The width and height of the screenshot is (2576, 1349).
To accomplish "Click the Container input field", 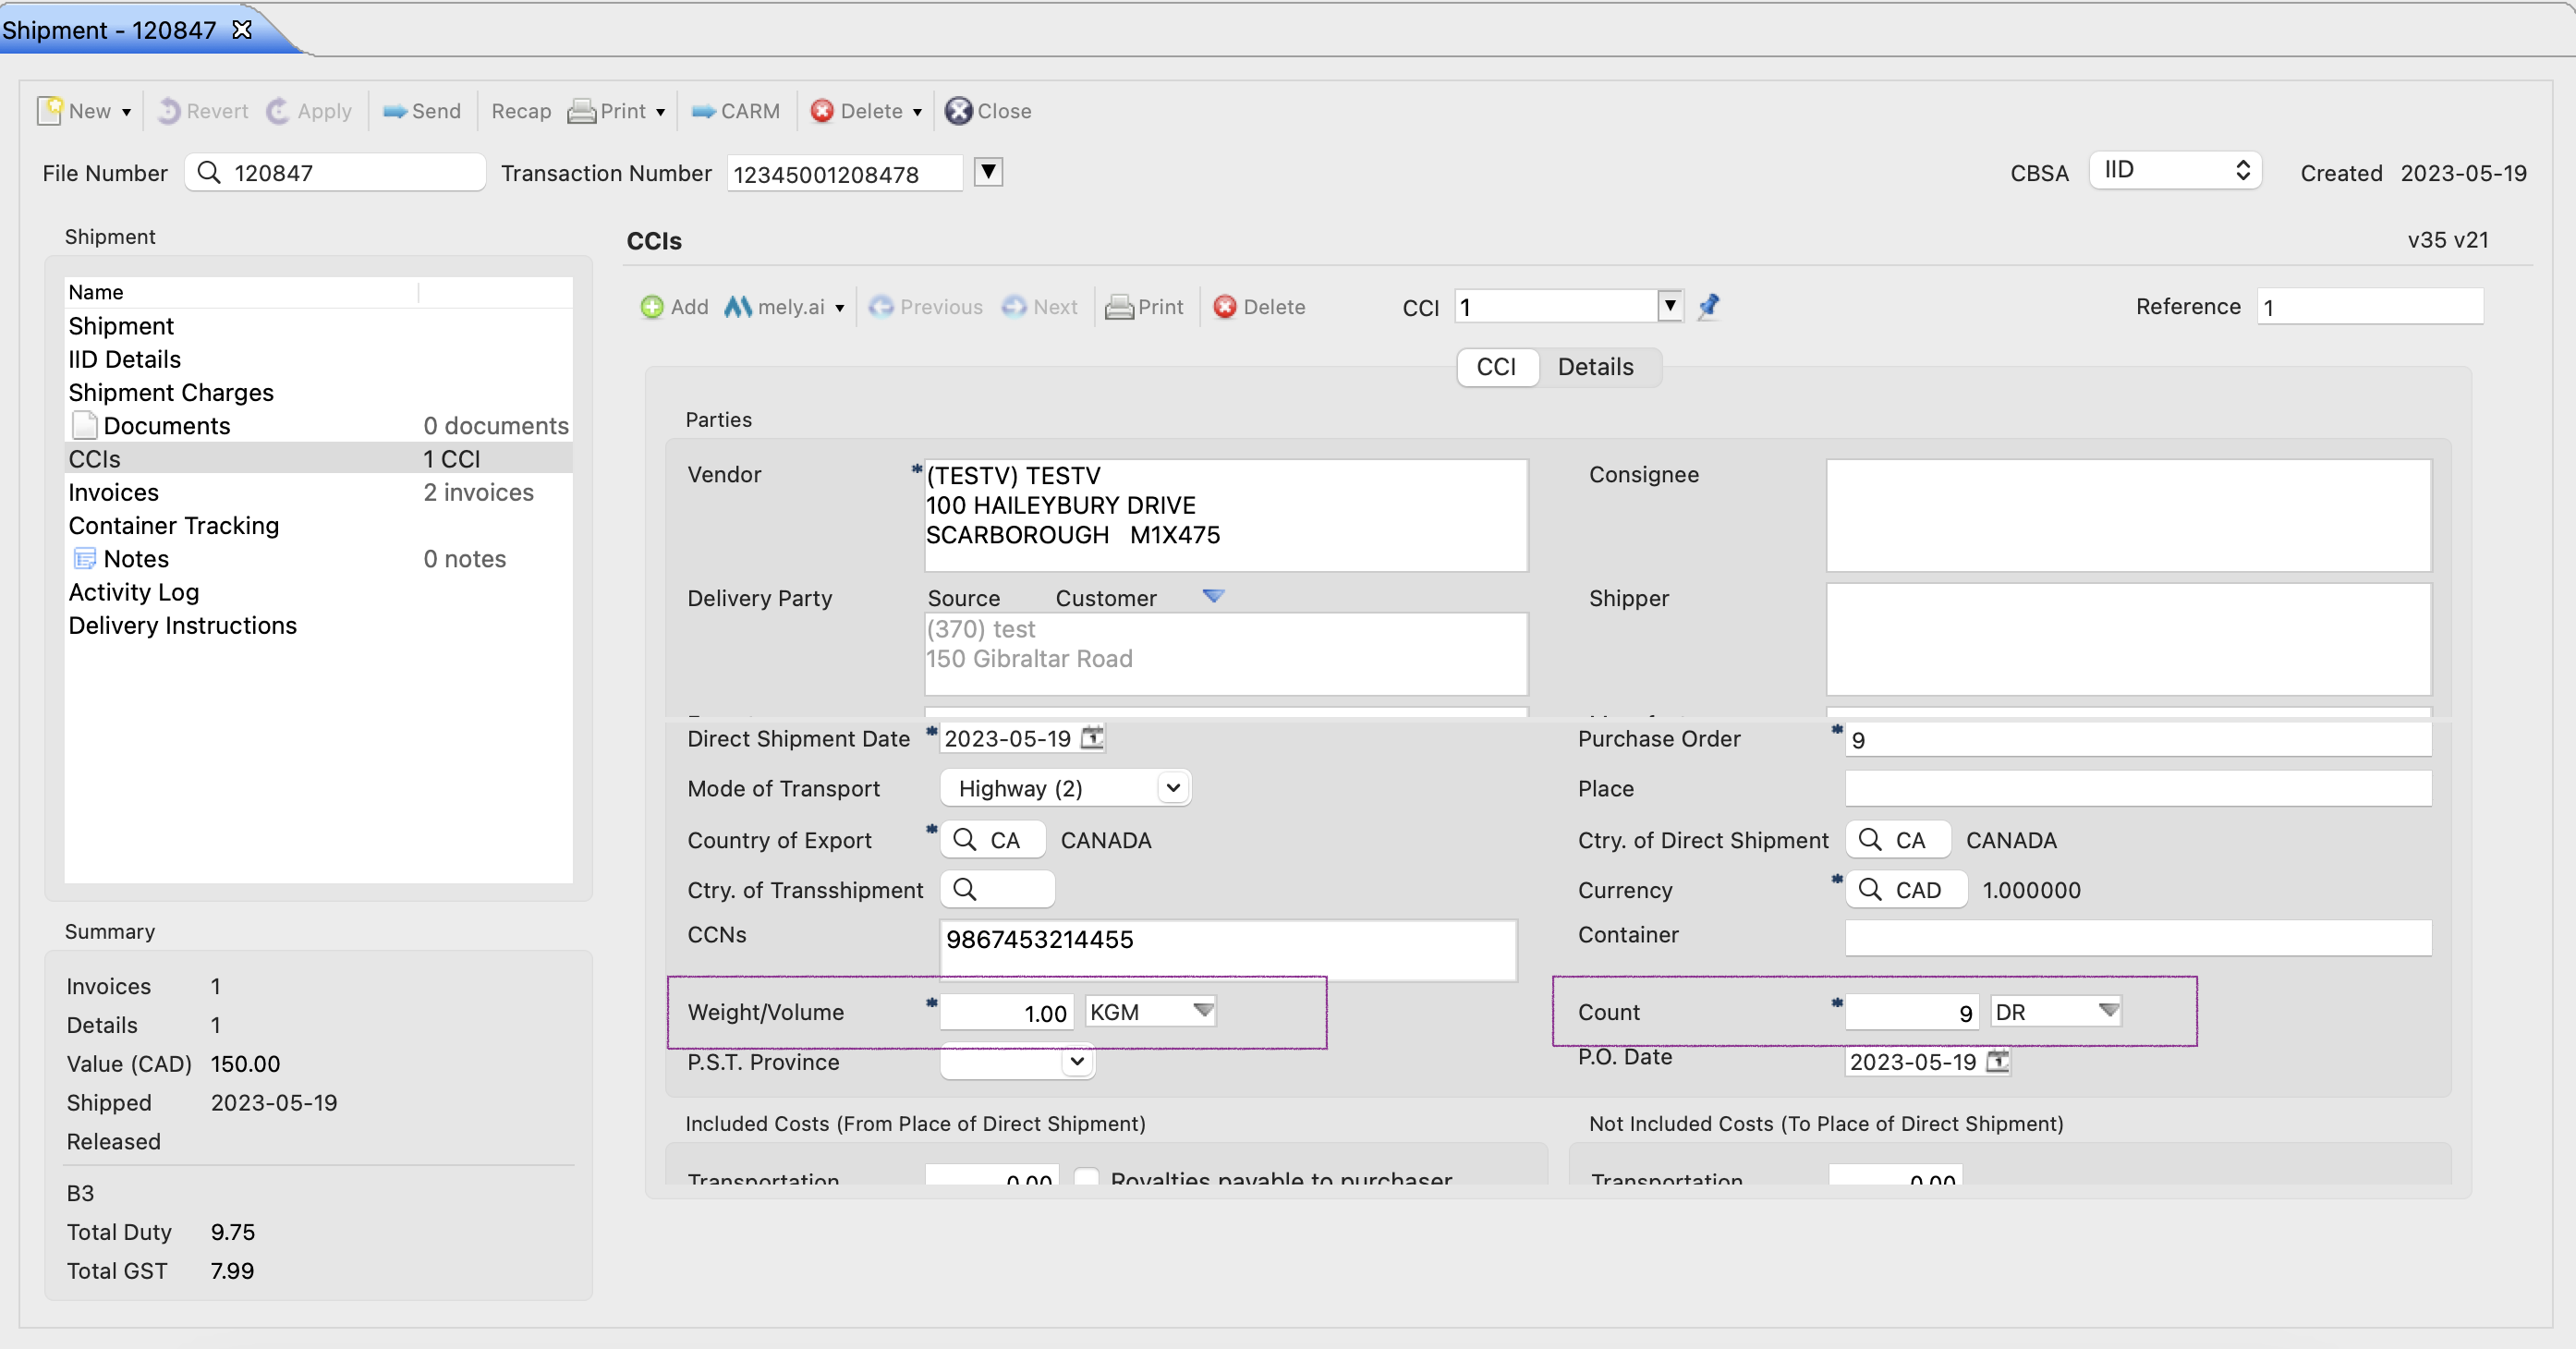I will click(2138, 937).
